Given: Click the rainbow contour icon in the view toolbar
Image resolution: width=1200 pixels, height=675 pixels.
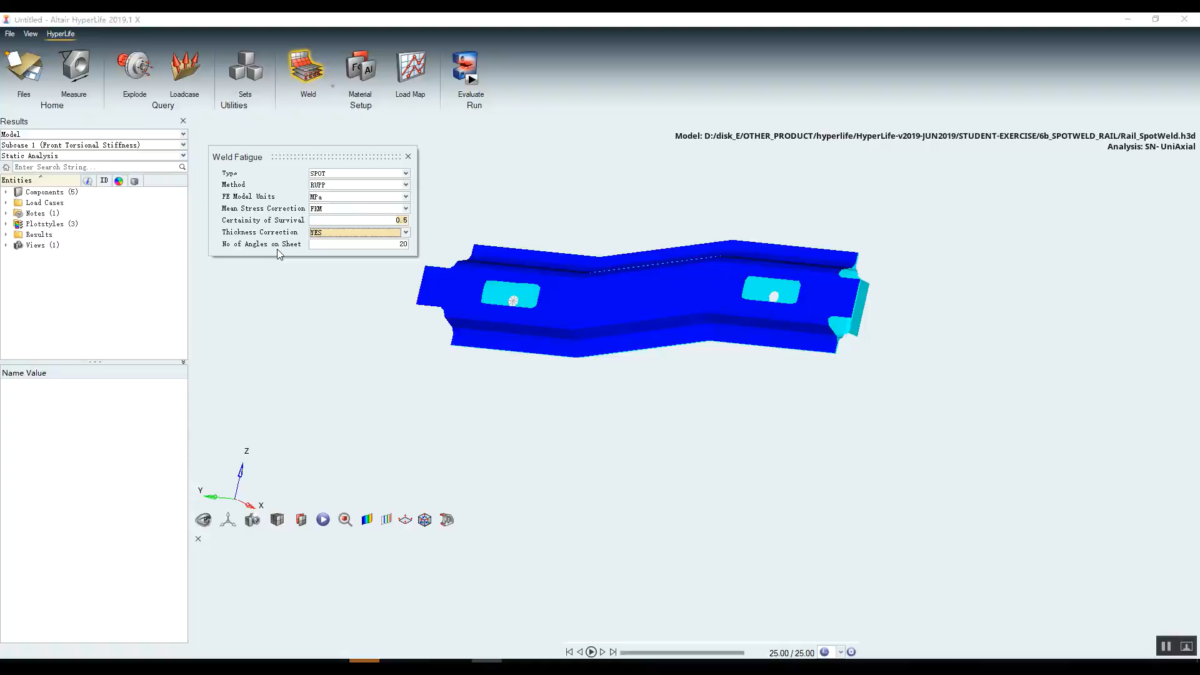Looking at the screenshot, I should (367, 520).
